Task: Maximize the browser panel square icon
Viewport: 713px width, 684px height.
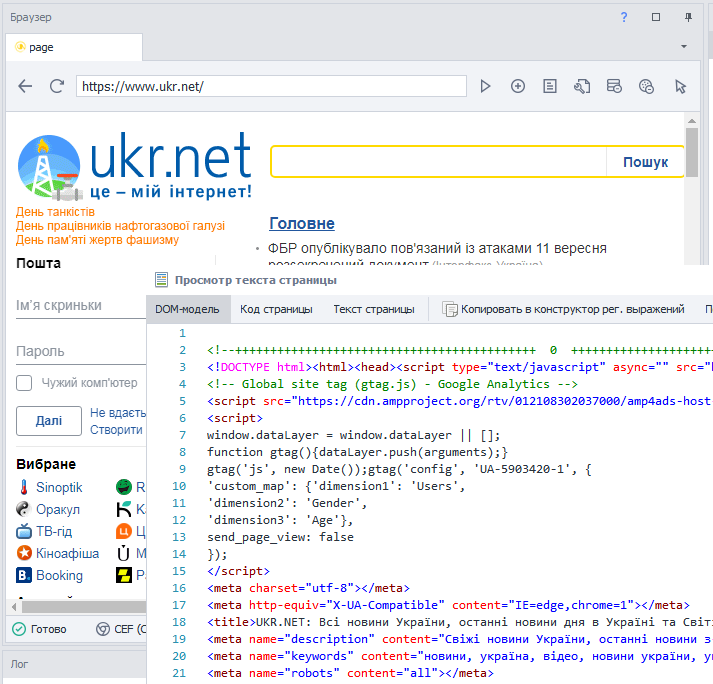Action: [x=656, y=17]
